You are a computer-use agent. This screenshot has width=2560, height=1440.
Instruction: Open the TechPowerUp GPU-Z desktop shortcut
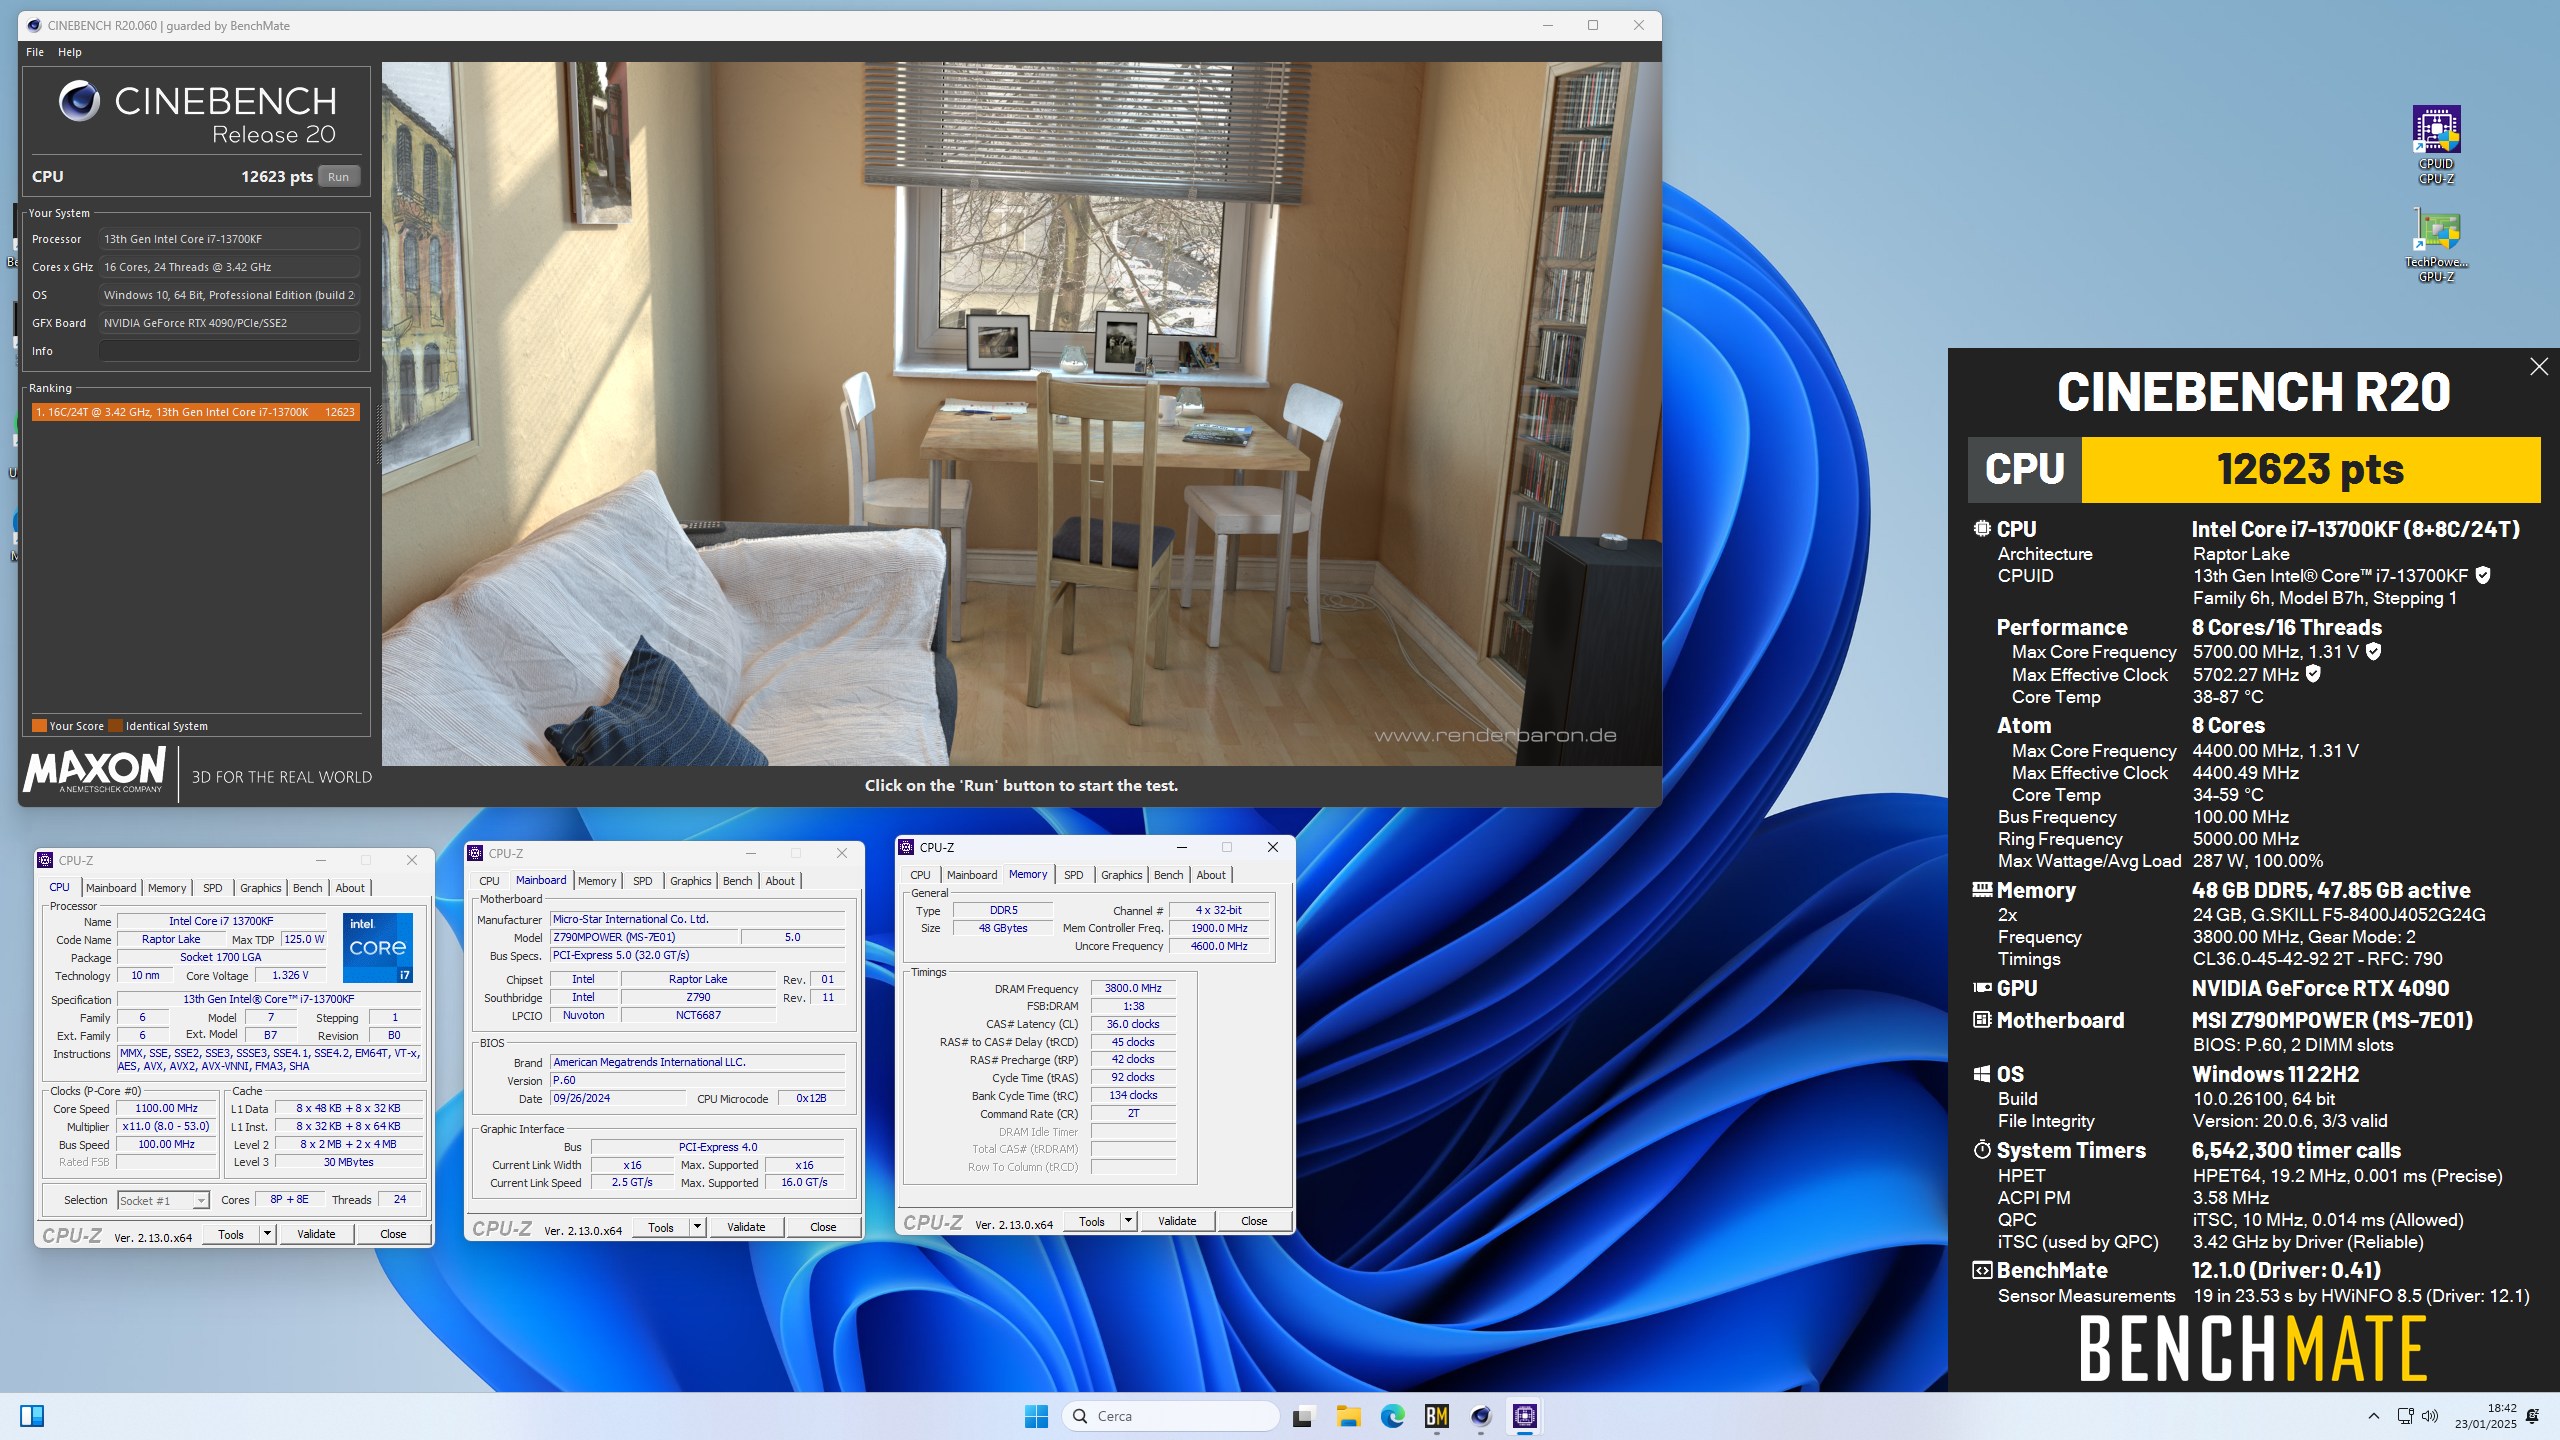2436,246
